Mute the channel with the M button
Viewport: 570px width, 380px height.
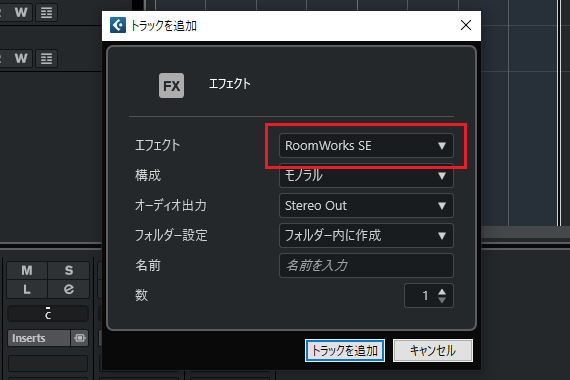(27, 271)
